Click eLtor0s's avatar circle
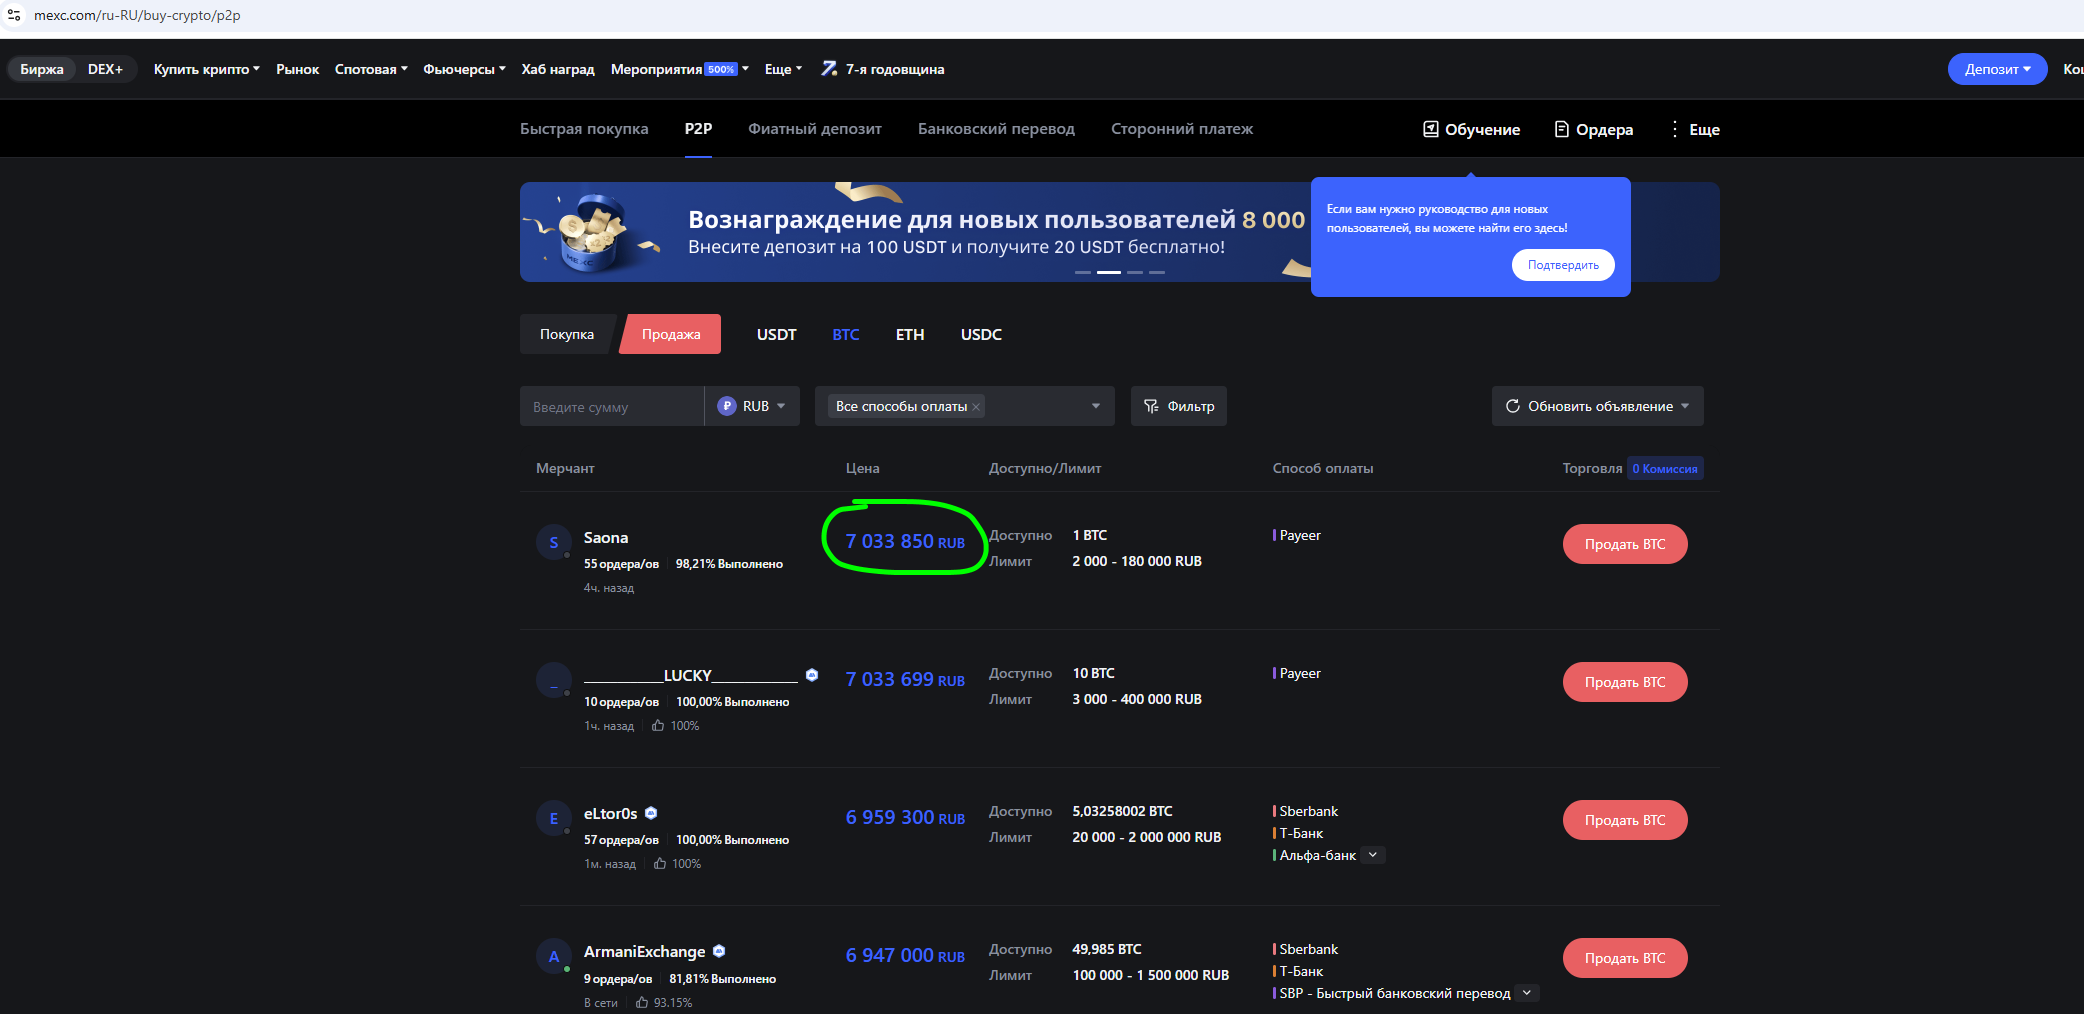The width and height of the screenshot is (2084, 1014). pos(554,818)
